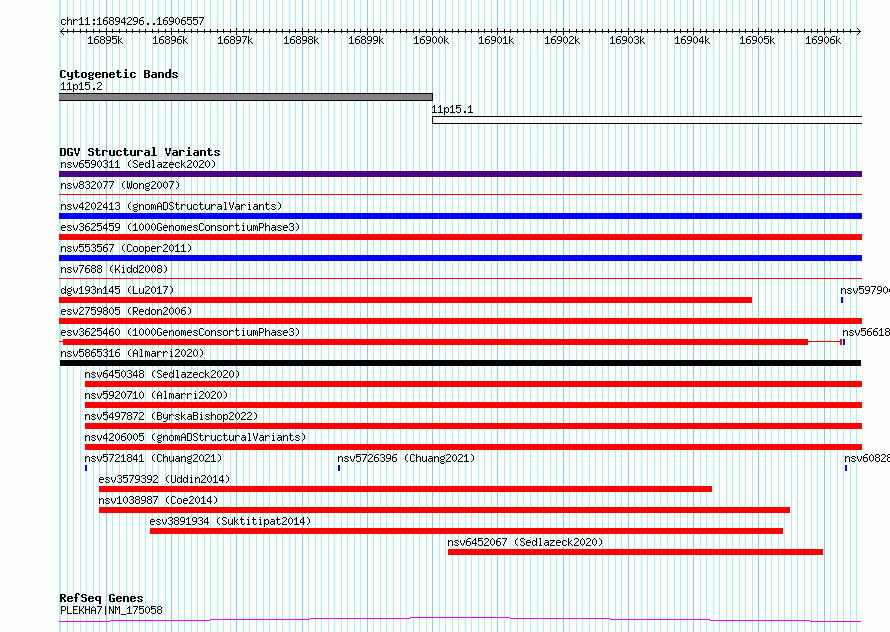Click the 11p15.2 band label
890x632 pixels.
coord(81,86)
